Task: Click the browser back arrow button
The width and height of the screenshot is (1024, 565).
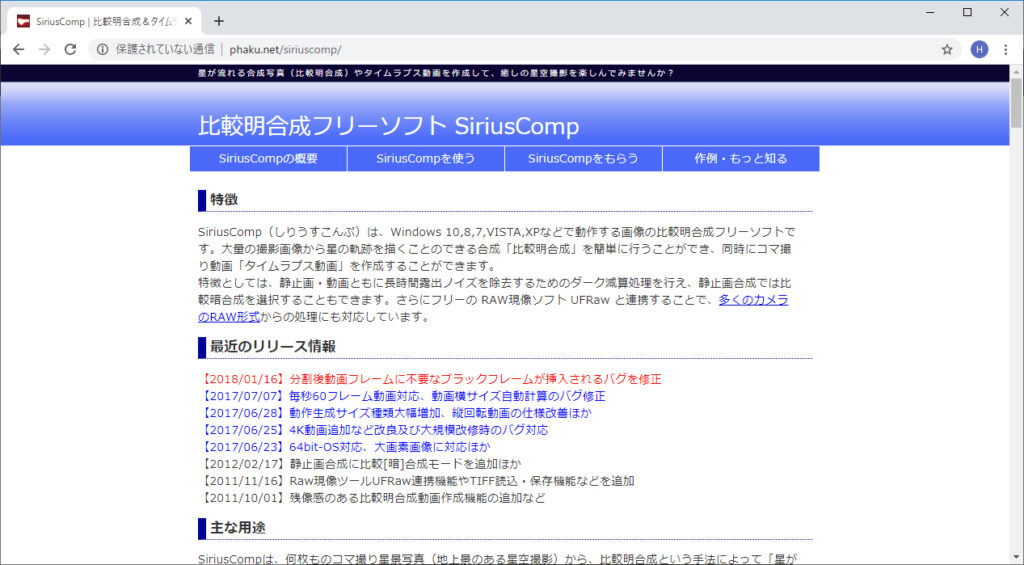Action: point(18,49)
